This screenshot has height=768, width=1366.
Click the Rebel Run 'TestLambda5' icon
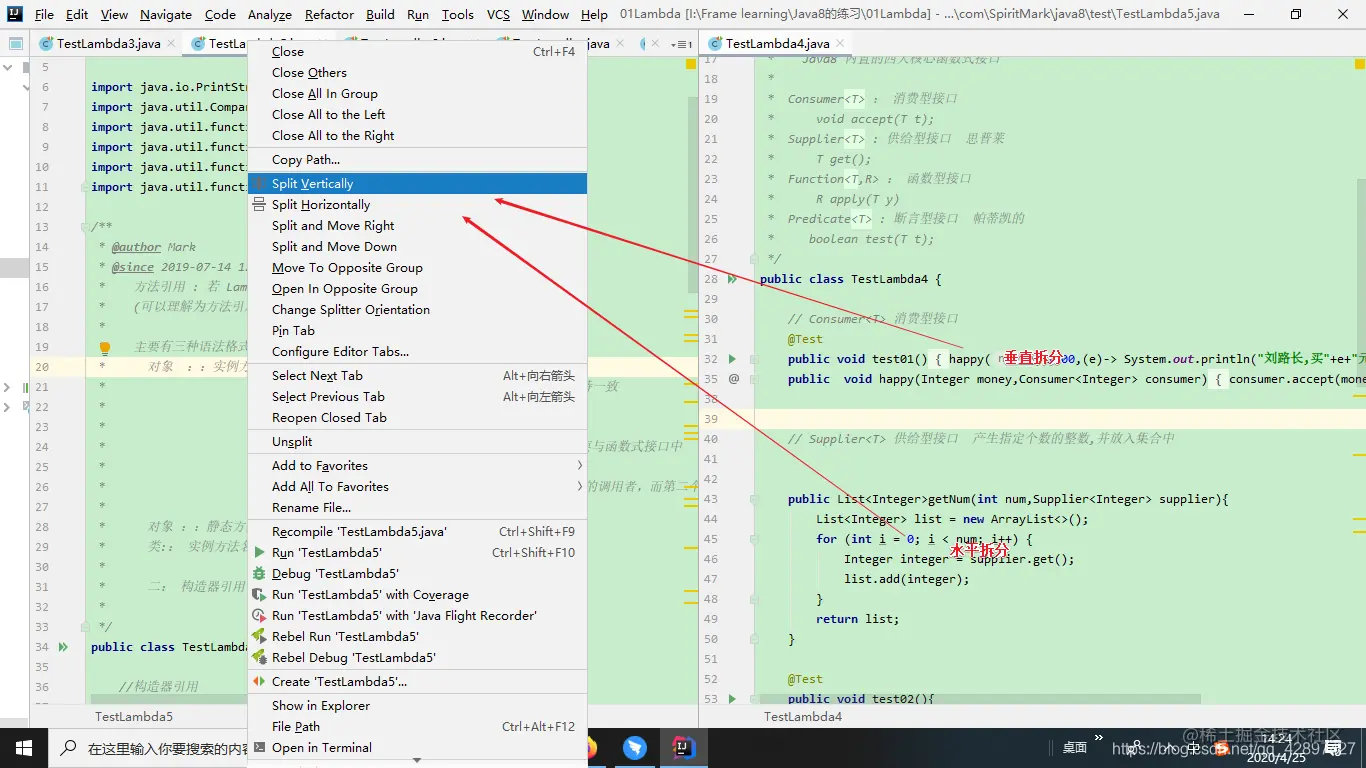click(260, 637)
